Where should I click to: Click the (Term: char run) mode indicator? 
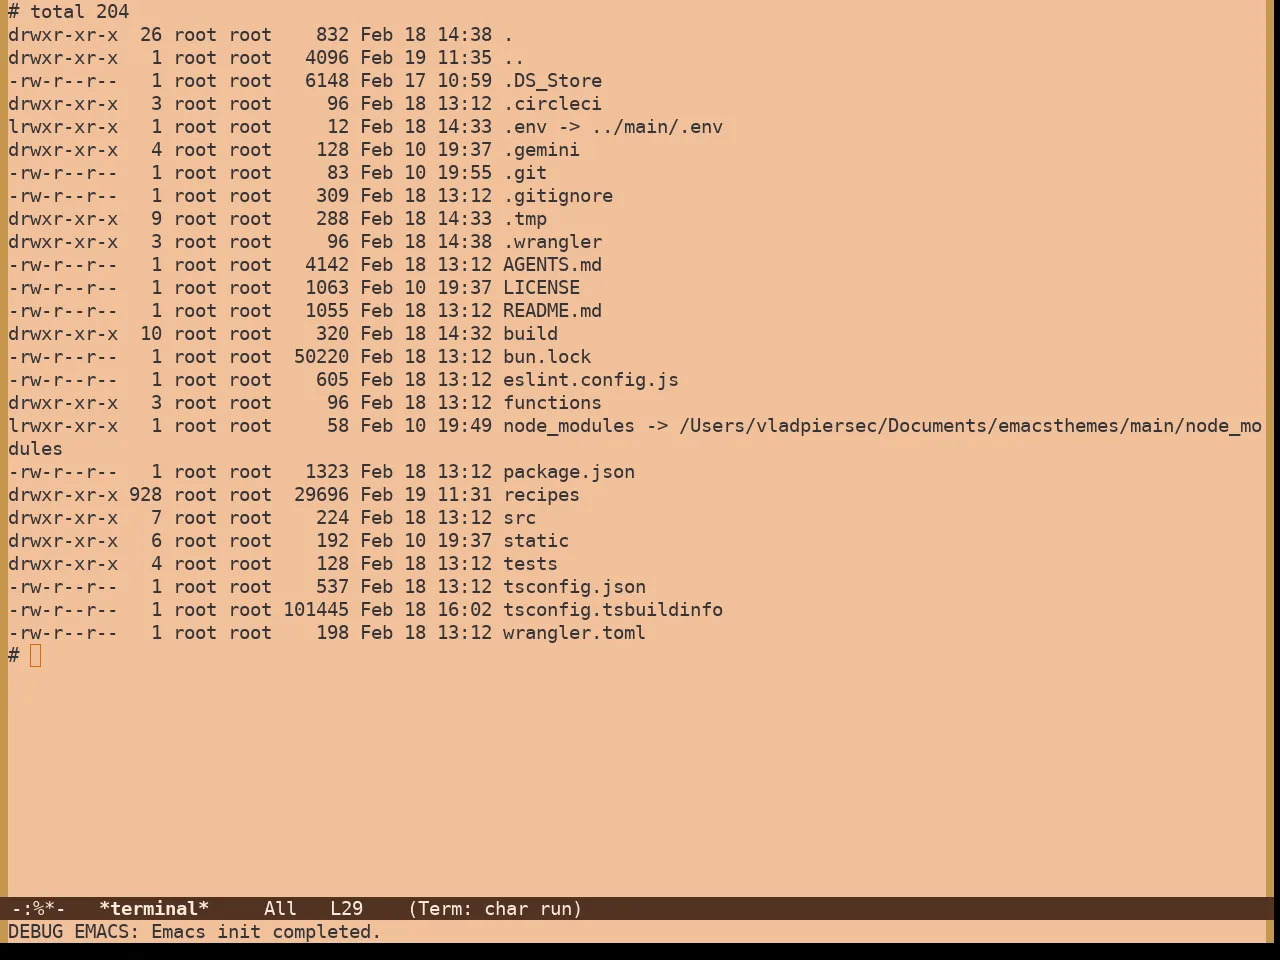click(x=495, y=909)
